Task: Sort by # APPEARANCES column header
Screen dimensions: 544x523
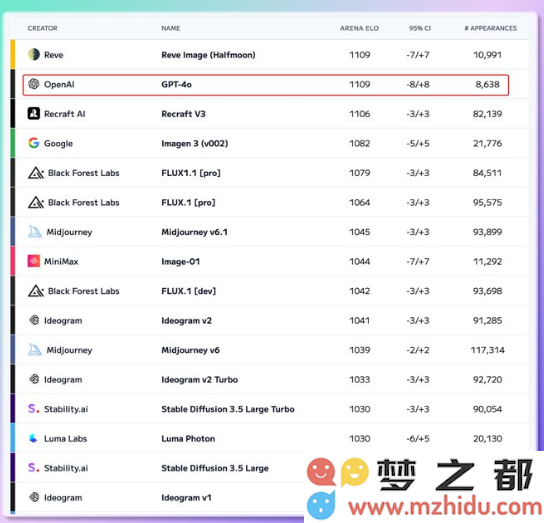Action: tap(491, 28)
